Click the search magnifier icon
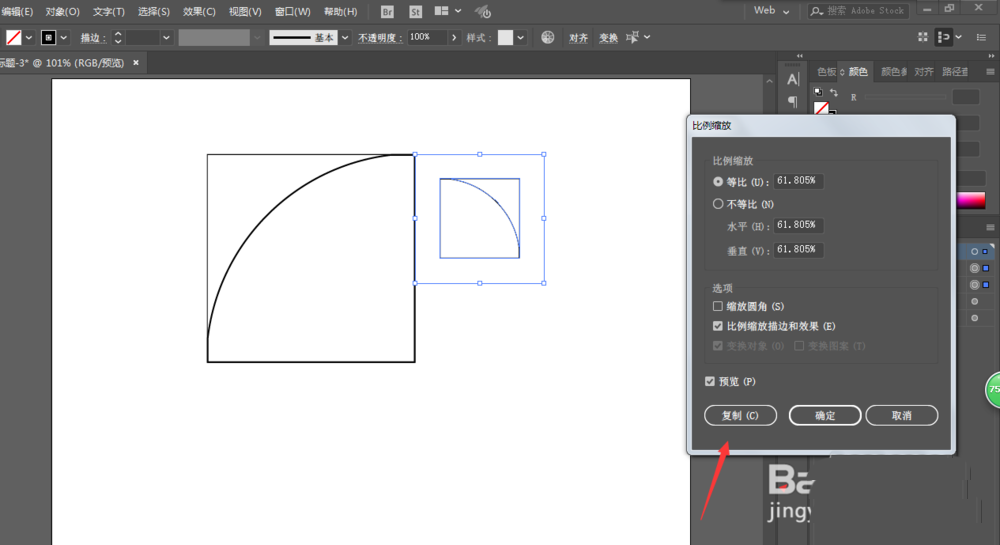 pyautogui.click(x=816, y=11)
